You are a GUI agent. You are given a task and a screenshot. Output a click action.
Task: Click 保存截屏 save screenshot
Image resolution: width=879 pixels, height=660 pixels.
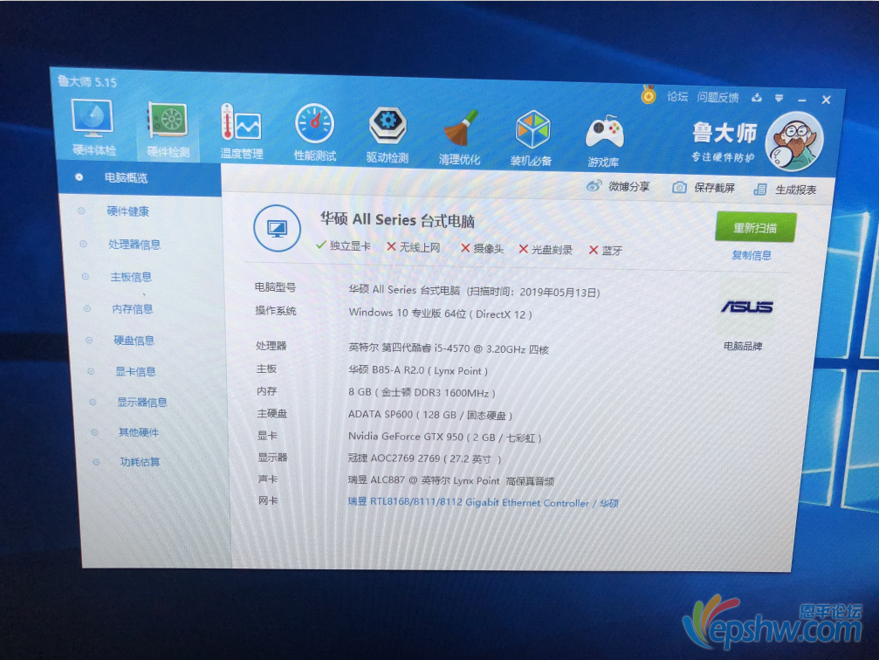[x=704, y=187]
